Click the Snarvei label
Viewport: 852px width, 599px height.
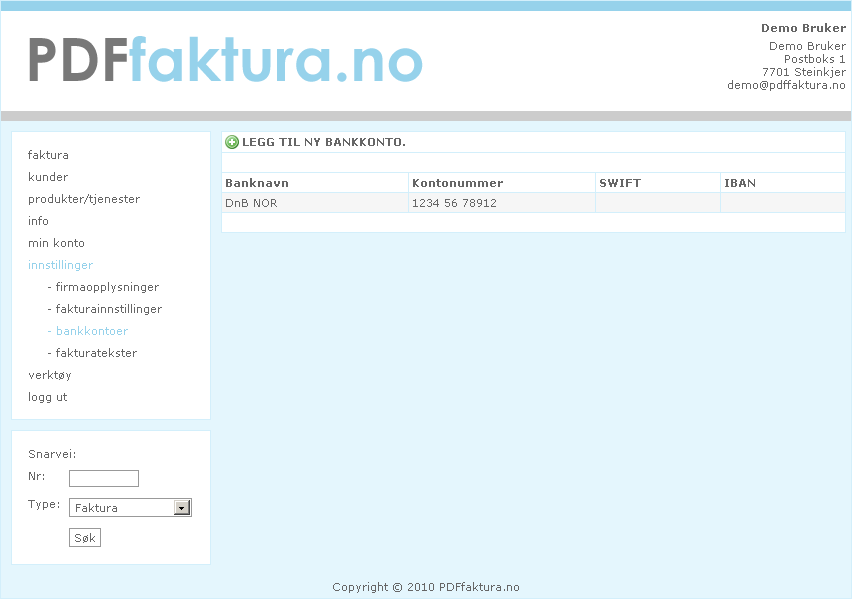pos(52,454)
